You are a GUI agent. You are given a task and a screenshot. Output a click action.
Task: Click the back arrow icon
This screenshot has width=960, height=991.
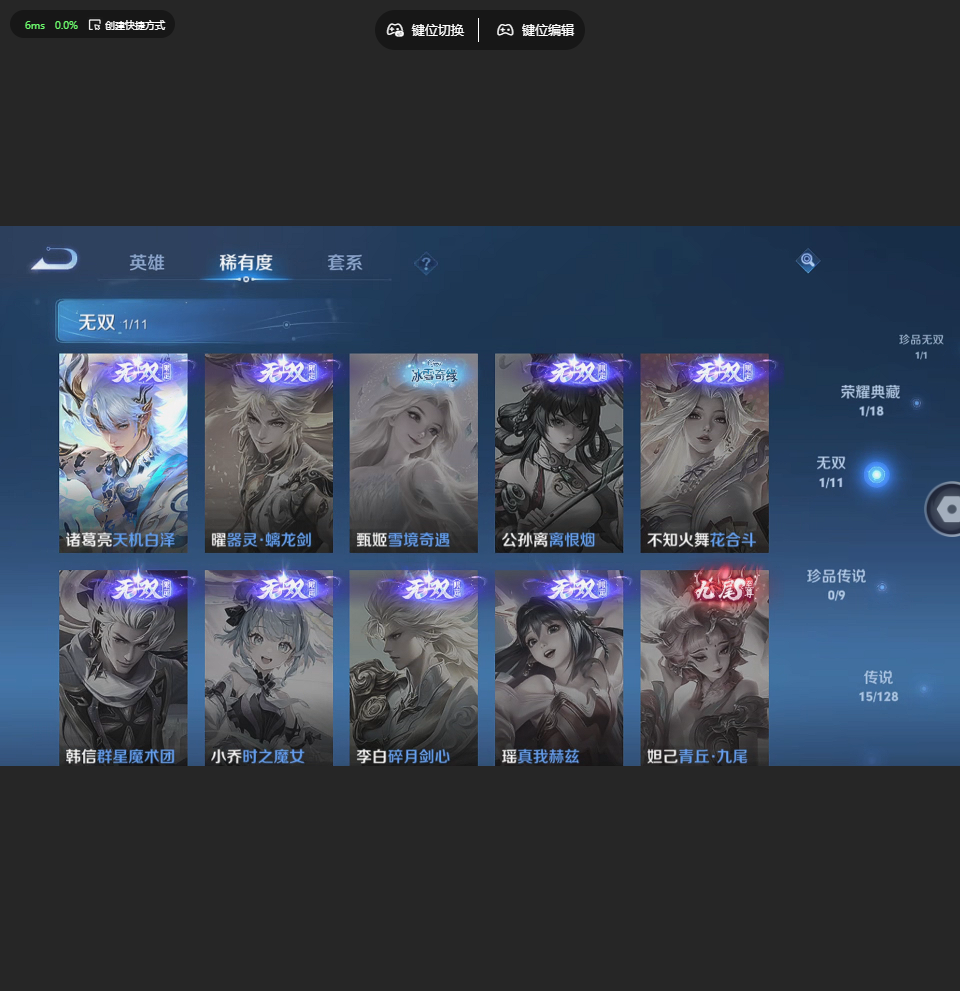click(x=54, y=259)
